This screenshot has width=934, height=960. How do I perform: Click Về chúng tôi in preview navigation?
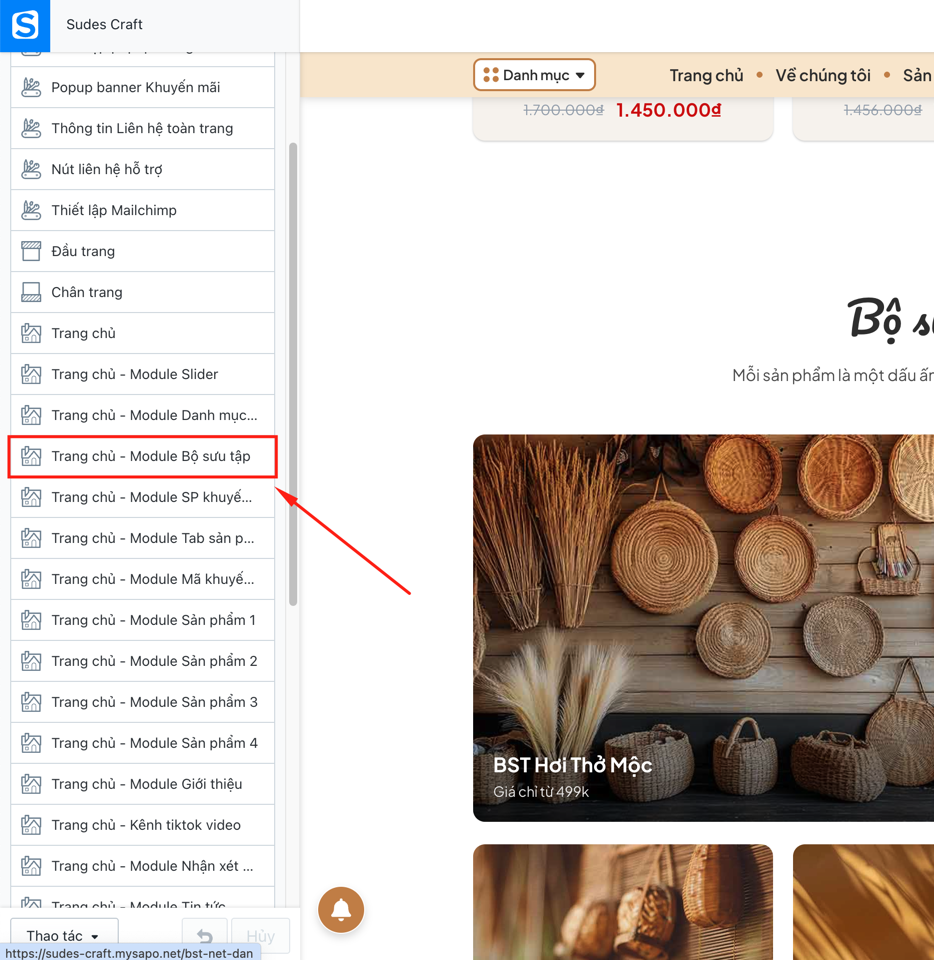823,75
